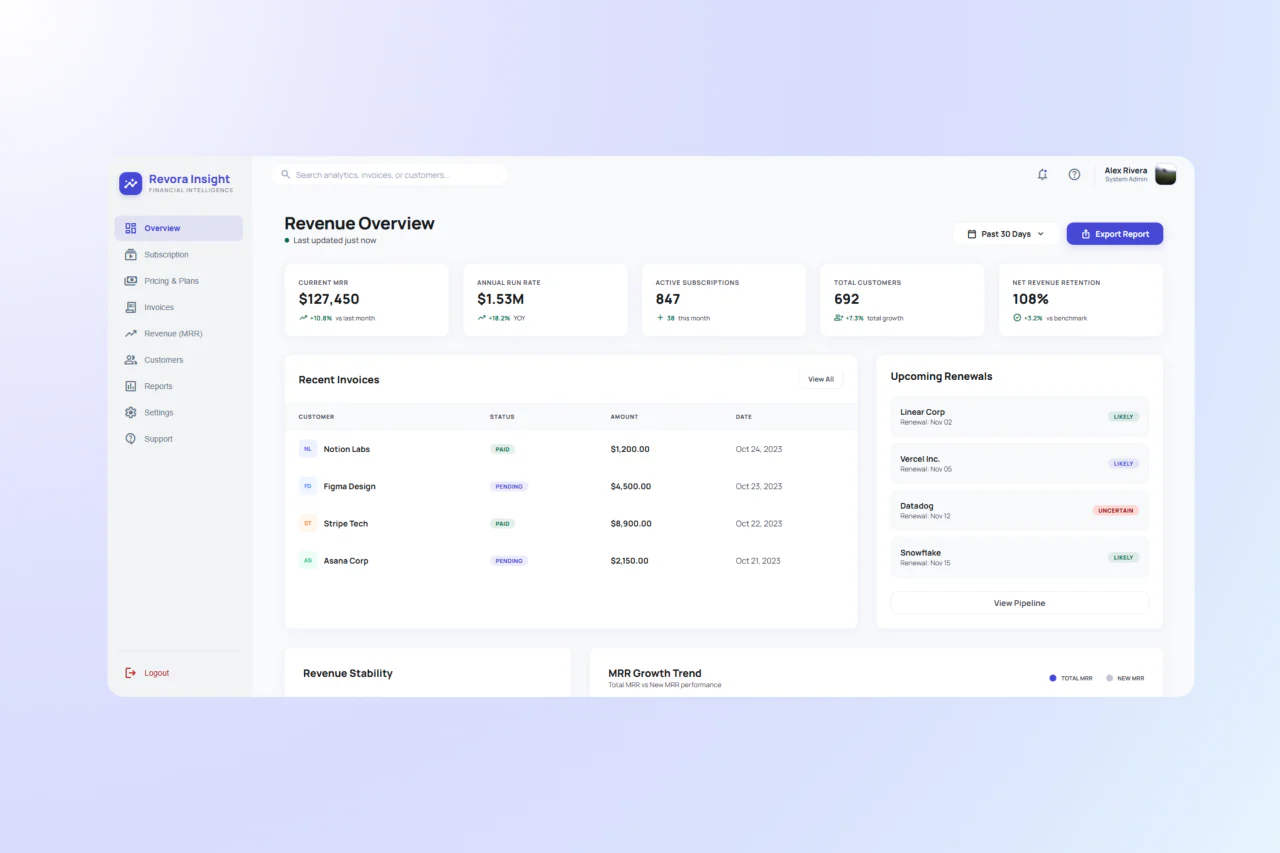
Task: Click the View Pipeline button
Action: pyautogui.click(x=1019, y=603)
